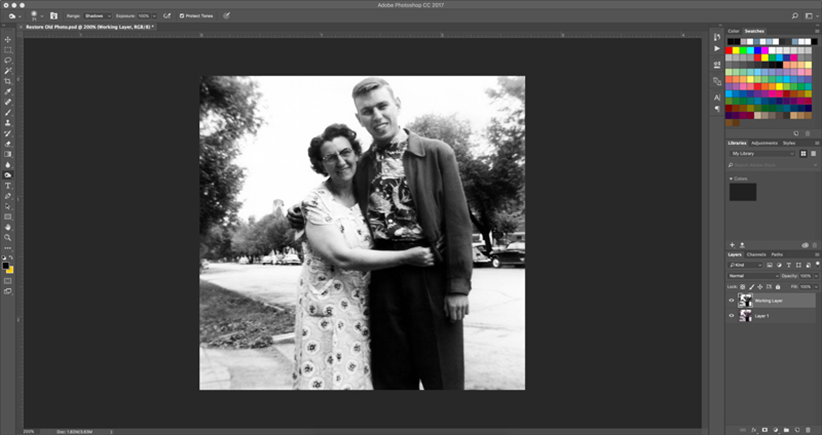Open the layer filter Kind dropdown

[x=745, y=265]
